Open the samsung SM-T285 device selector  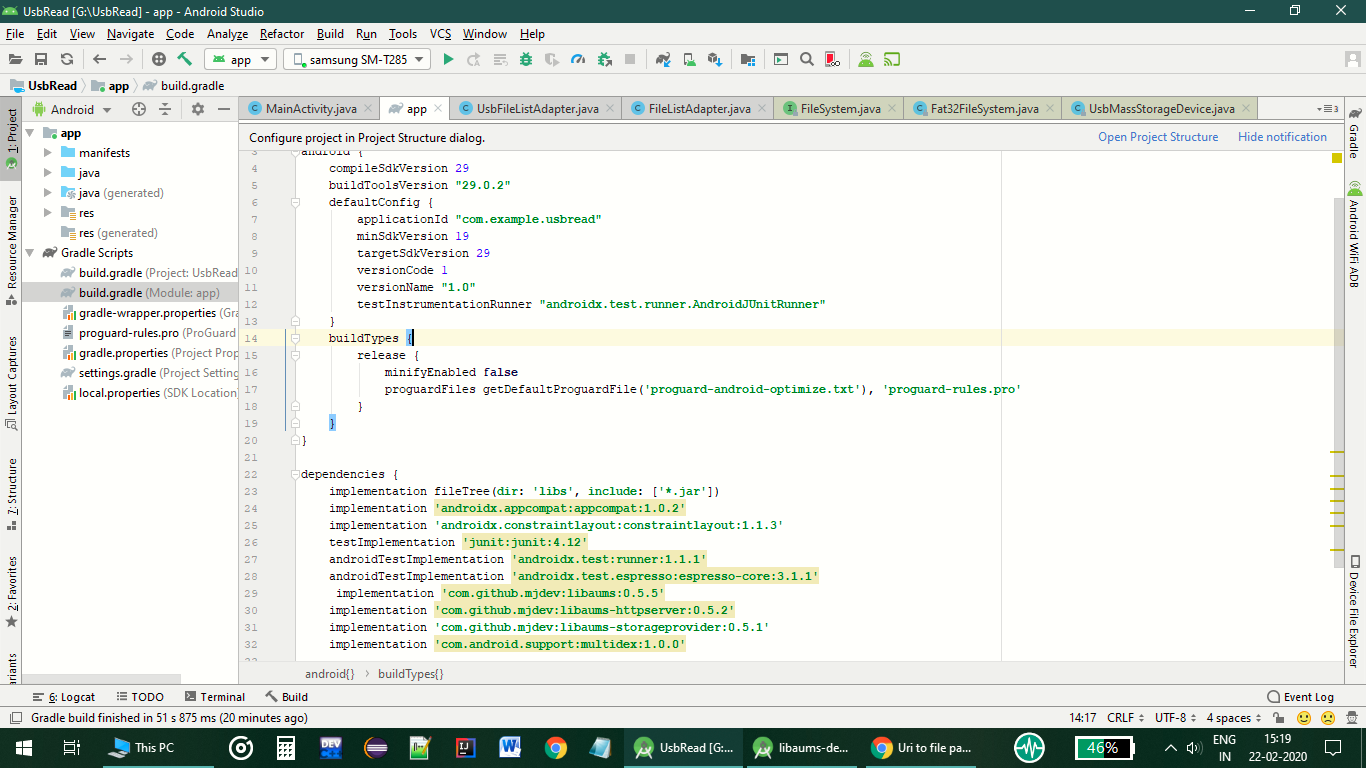[356, 59]
